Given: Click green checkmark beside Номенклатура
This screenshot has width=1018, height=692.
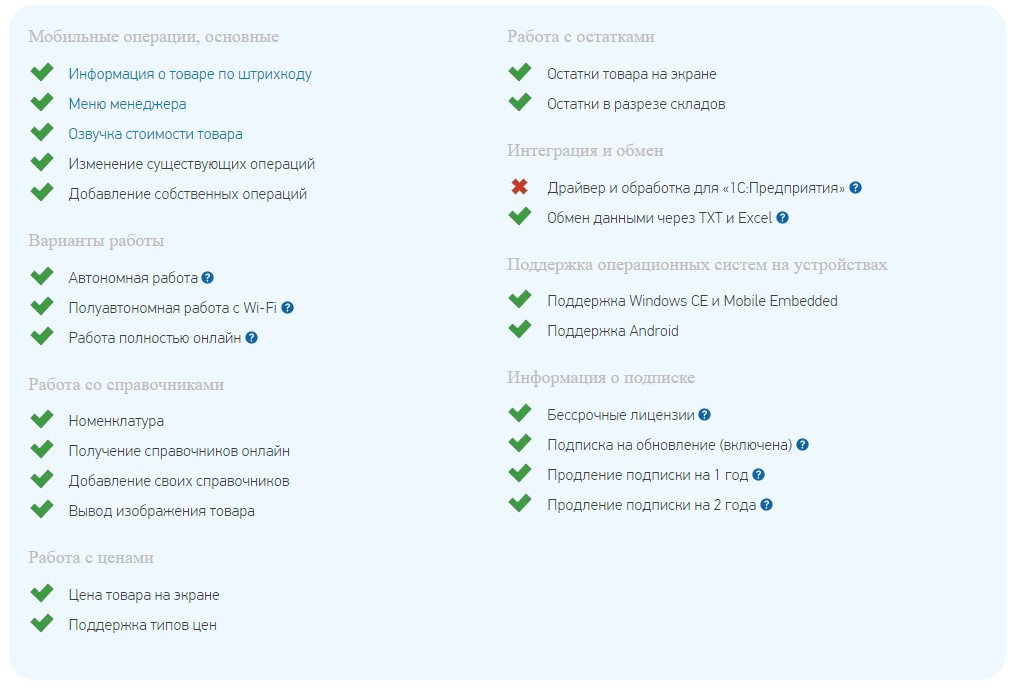Looking at the screenshot, I should click(42, 419).
